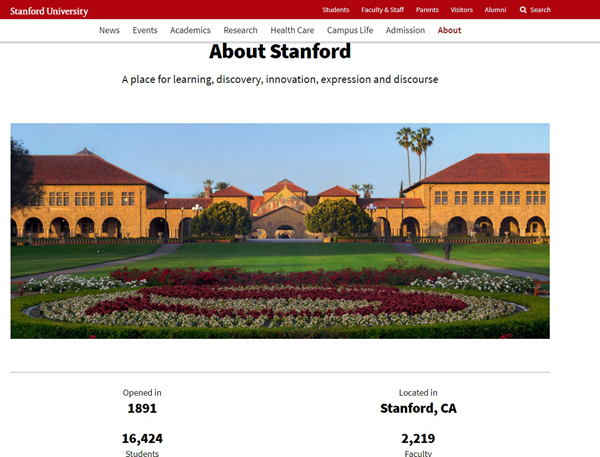Click the Stanford, CA location text
Viewport: 600px width, 457px height.
[x=418, y=408]
